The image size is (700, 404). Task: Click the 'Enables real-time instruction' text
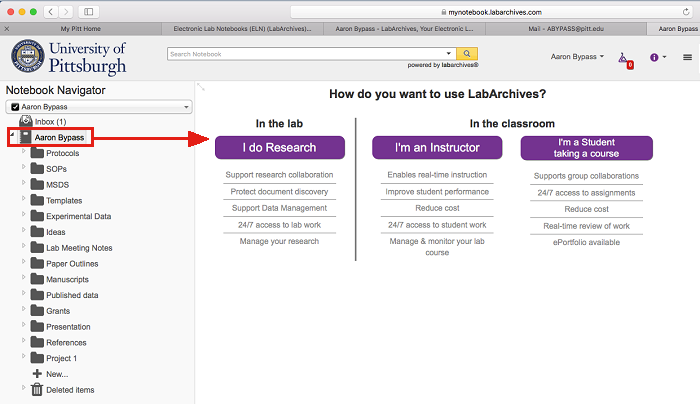[437, 175]
